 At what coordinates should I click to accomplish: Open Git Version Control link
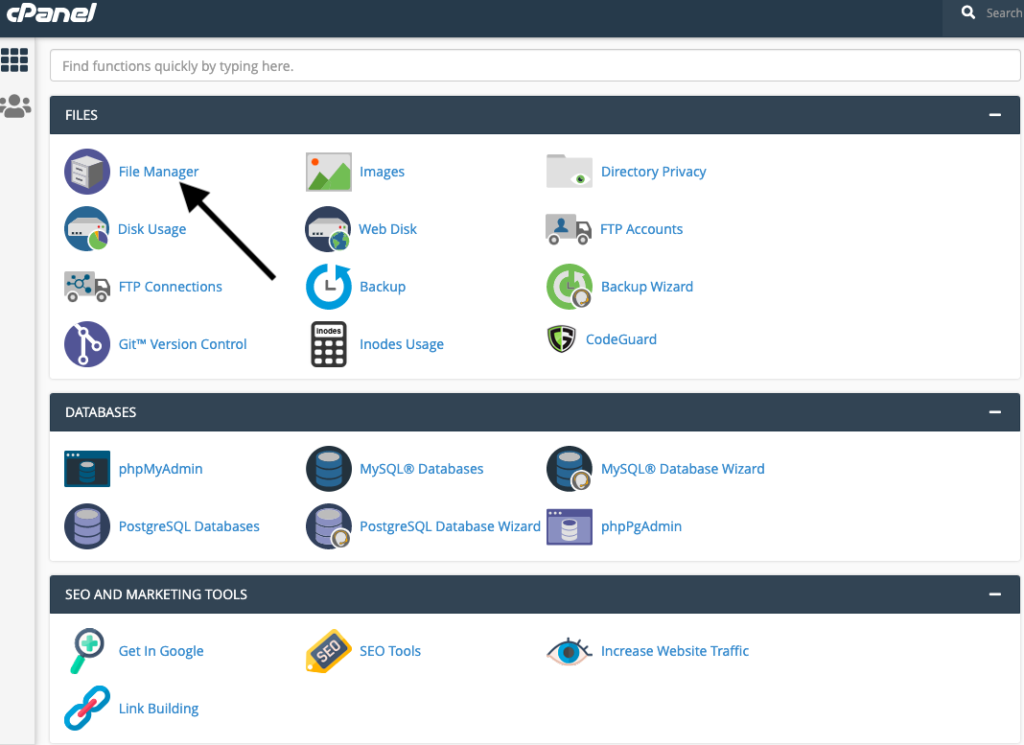[183, 344]
